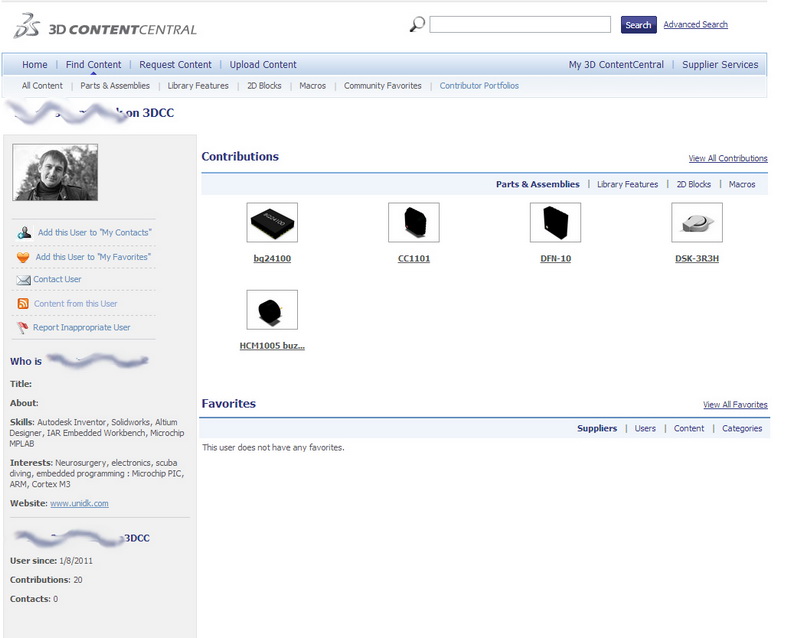Viewport: 800px width, 638px height.
Task: Focus the search text field
Action: 520,25
